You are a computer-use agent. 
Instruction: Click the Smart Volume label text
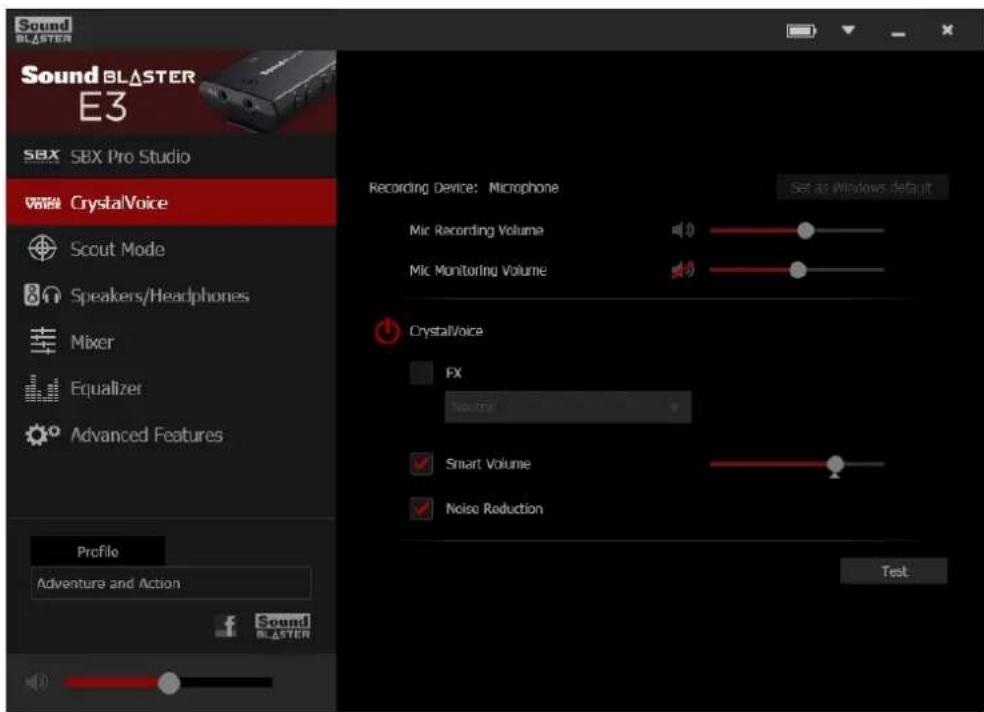488,464
